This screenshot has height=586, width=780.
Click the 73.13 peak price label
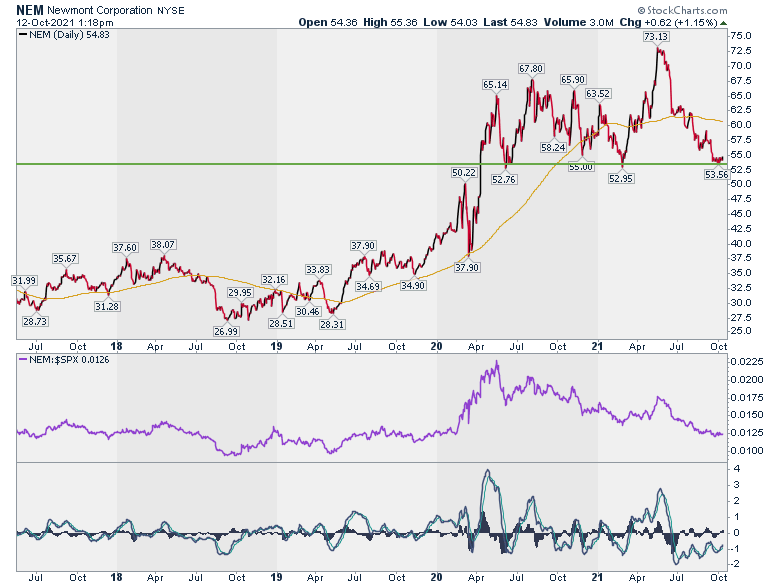point(656,36)
